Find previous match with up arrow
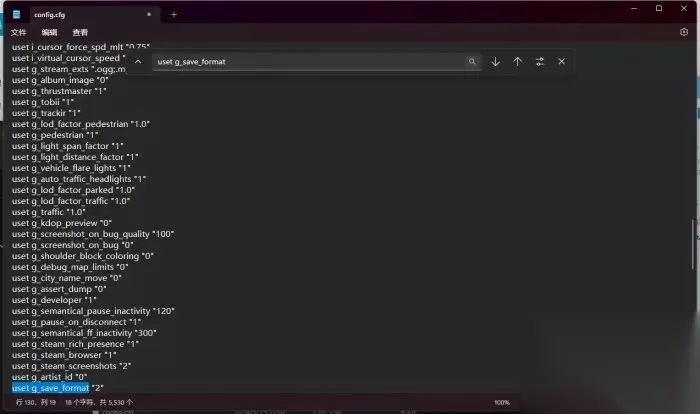This screenshot has height=414, width=700. [x=517, y=62]
